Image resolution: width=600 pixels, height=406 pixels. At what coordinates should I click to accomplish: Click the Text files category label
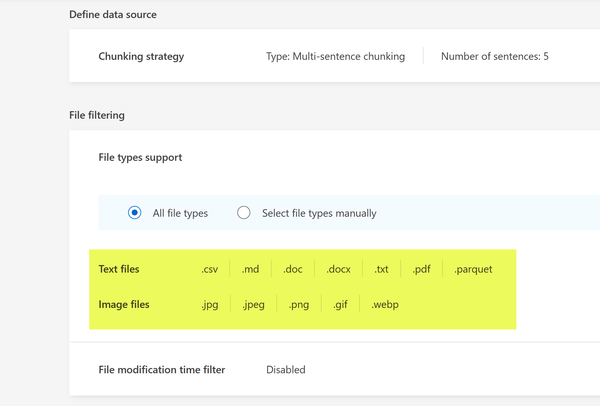point(119,269)
